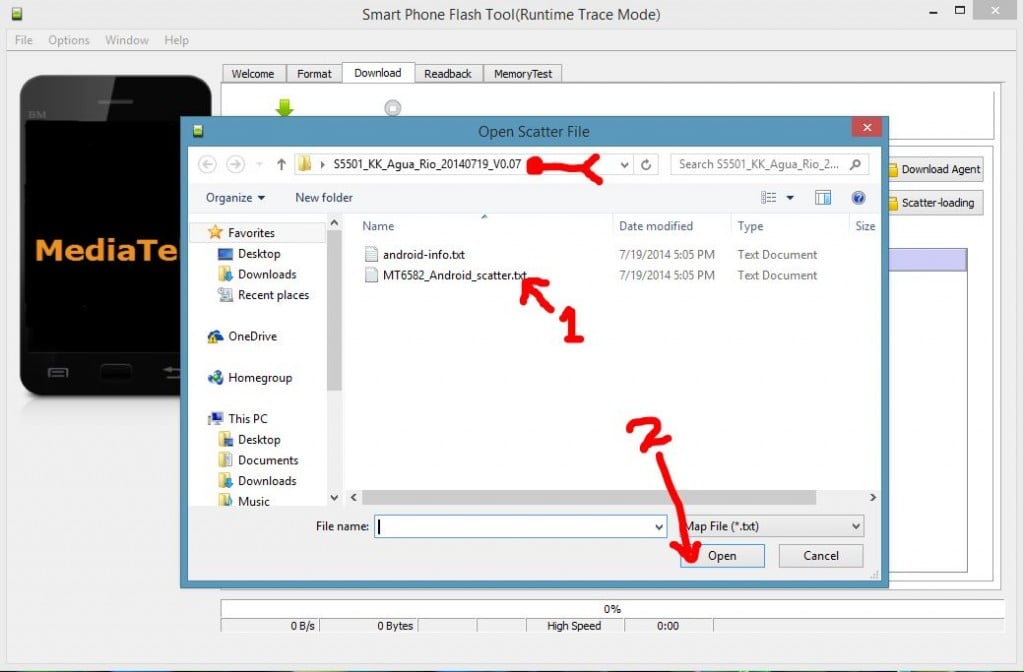1024x672 pixels.
Task: Switch to the Welcome tab
Action: click(x=253, y=74)
